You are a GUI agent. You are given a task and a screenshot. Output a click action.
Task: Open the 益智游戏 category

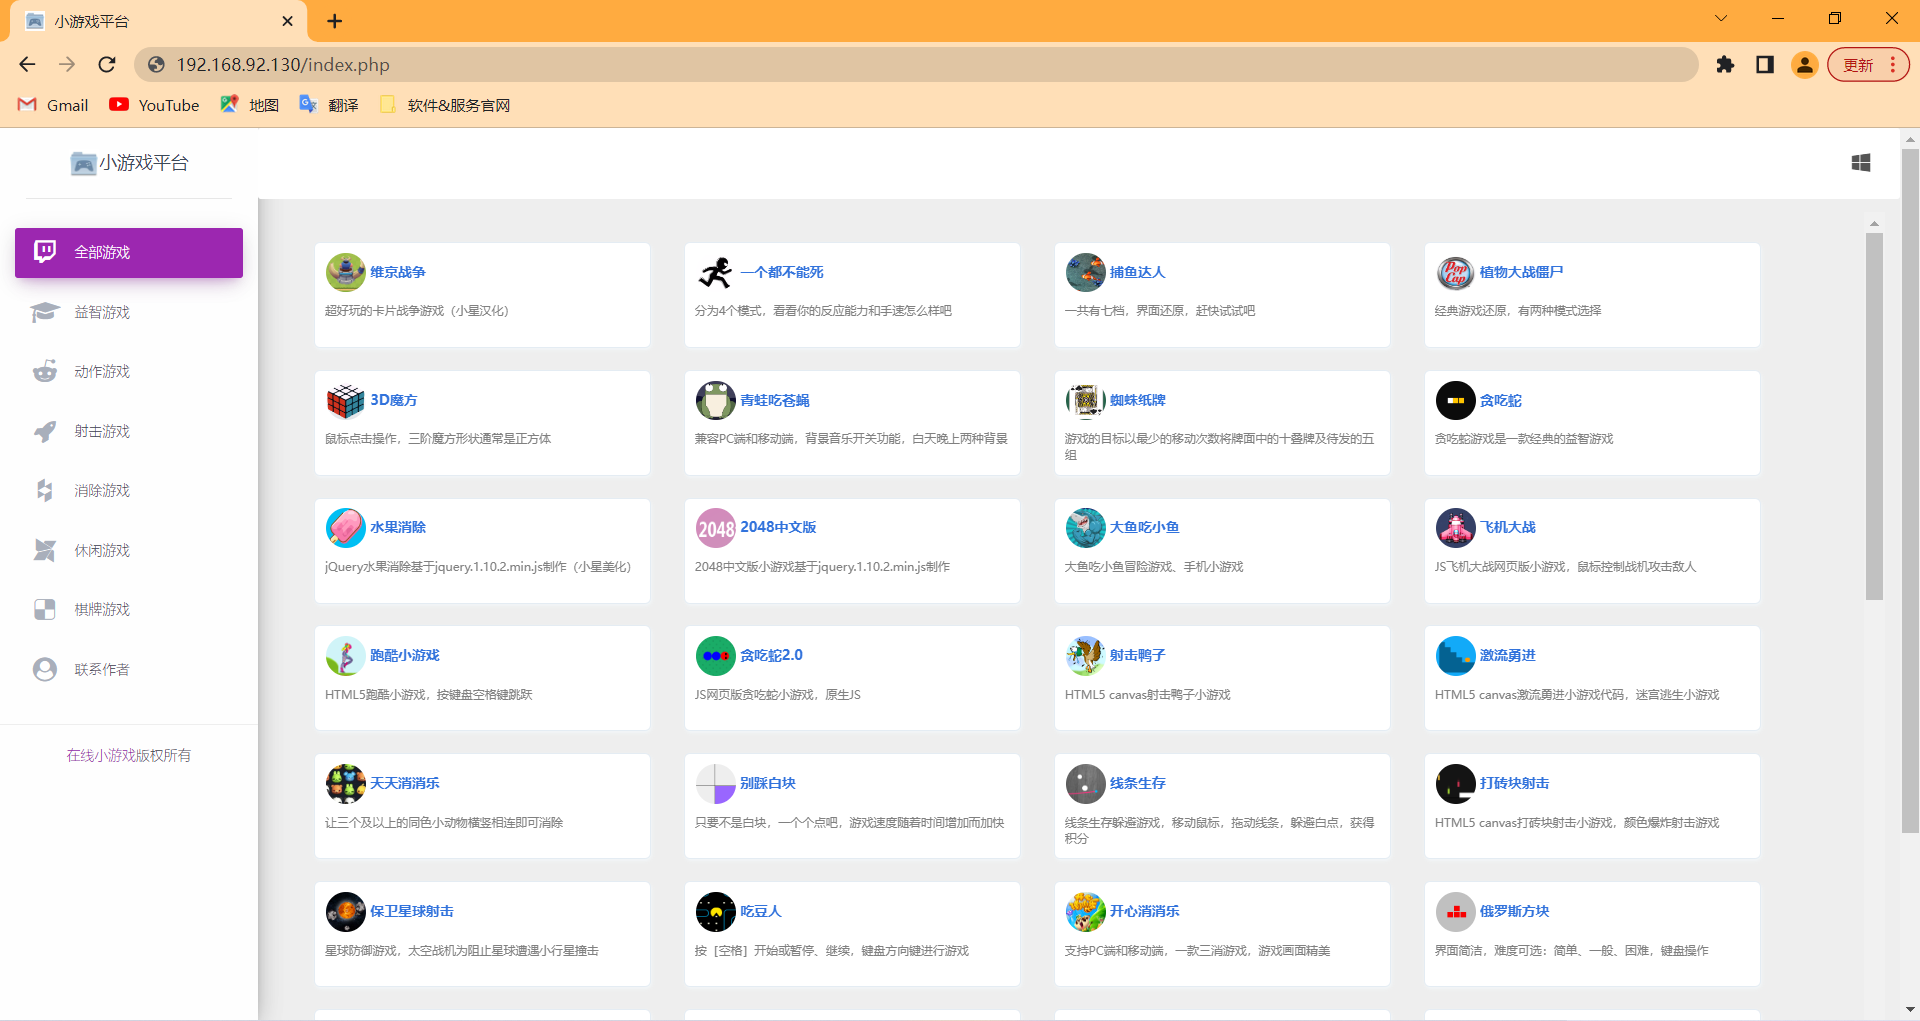click(129, 313)
